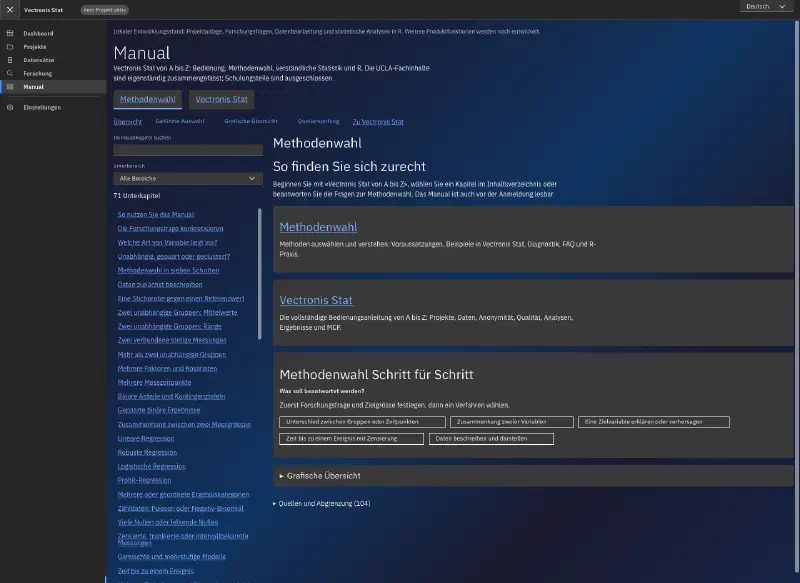Select Manual in the sidebar
The height and width of the screenshot is (583, 800).
pyautogui.click(x=53, y=87)
